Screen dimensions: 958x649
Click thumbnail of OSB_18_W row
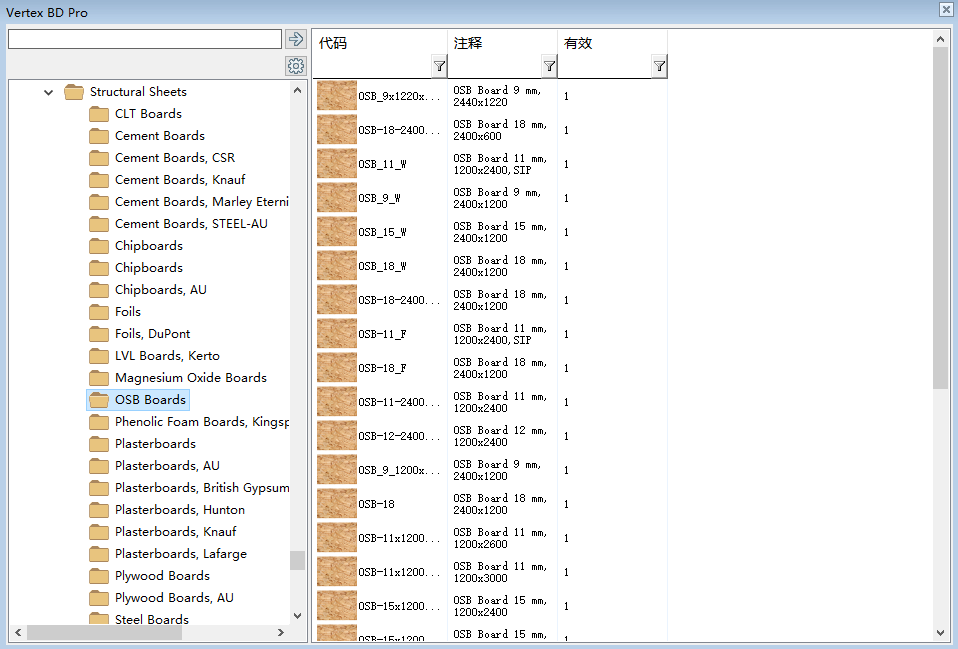pos(337,266)
